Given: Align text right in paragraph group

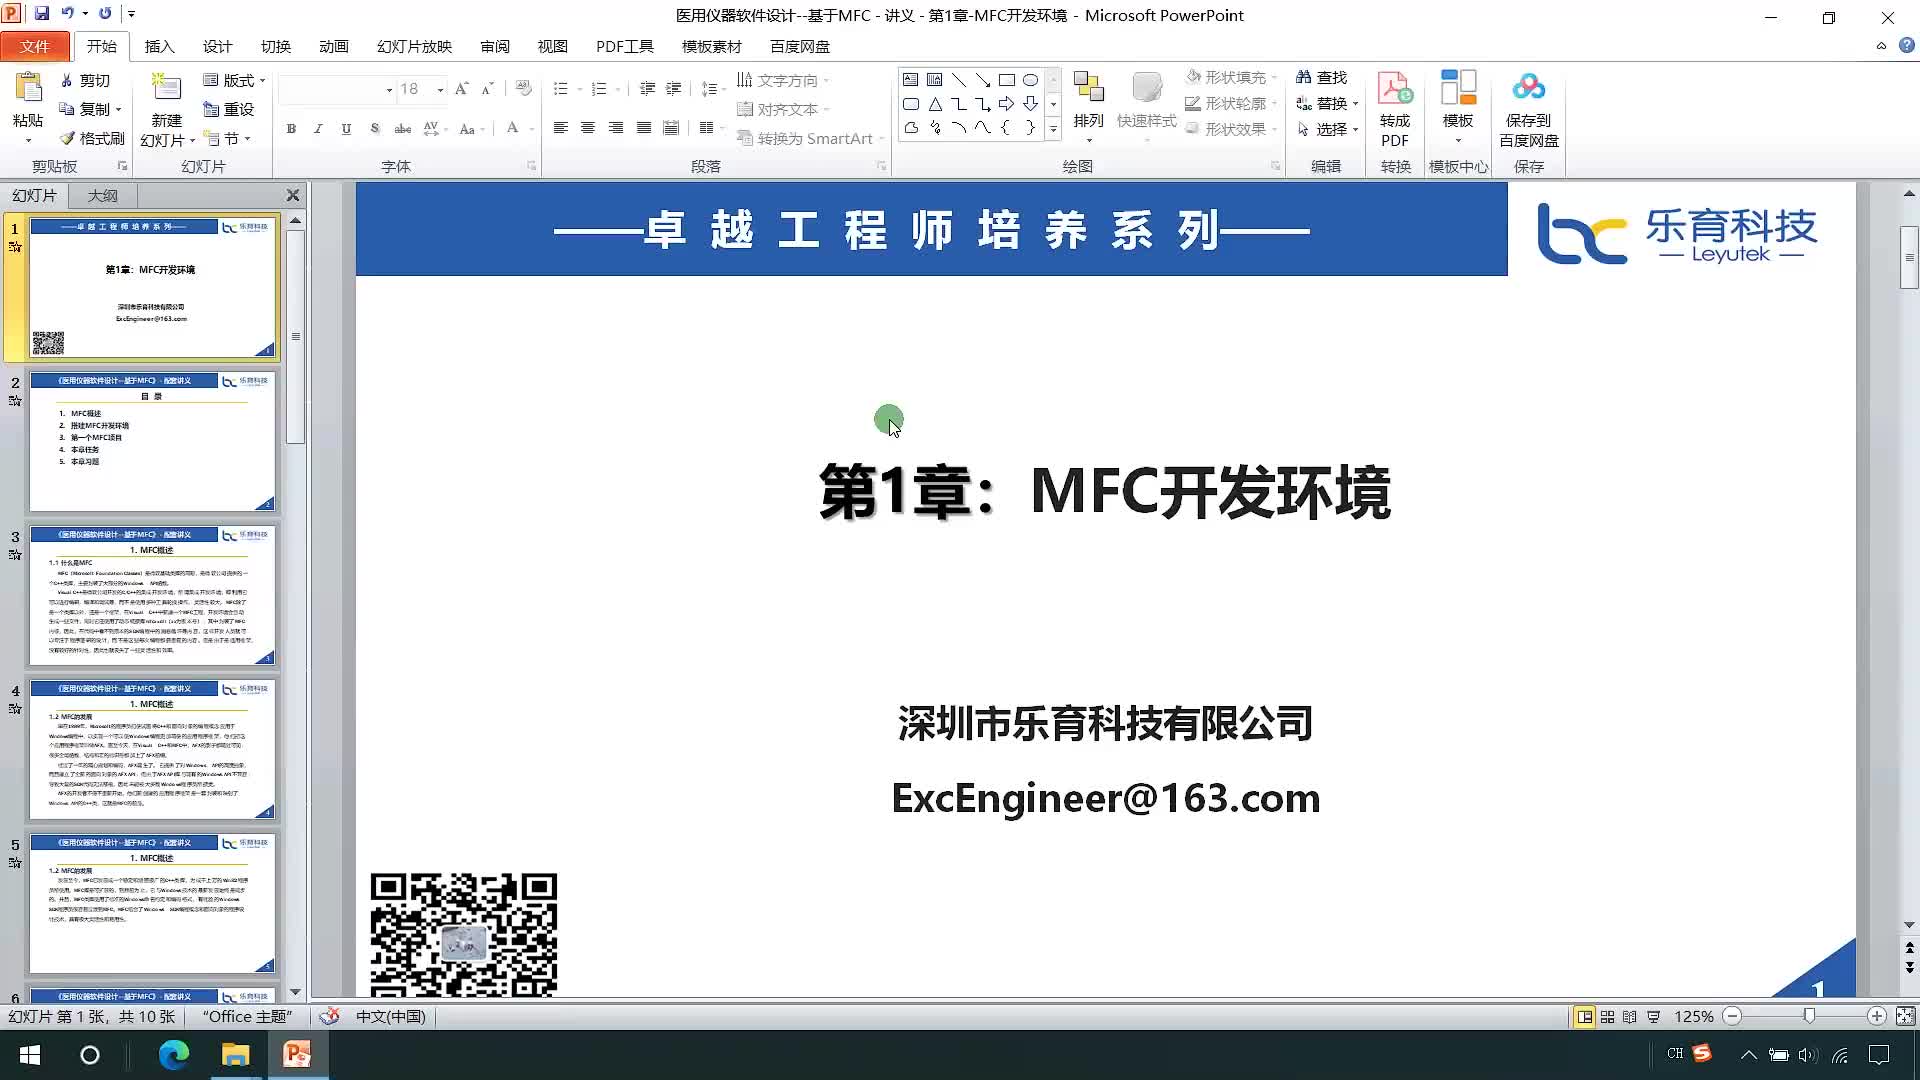Looking at the screenshot, I should click(x=616, y=128).
